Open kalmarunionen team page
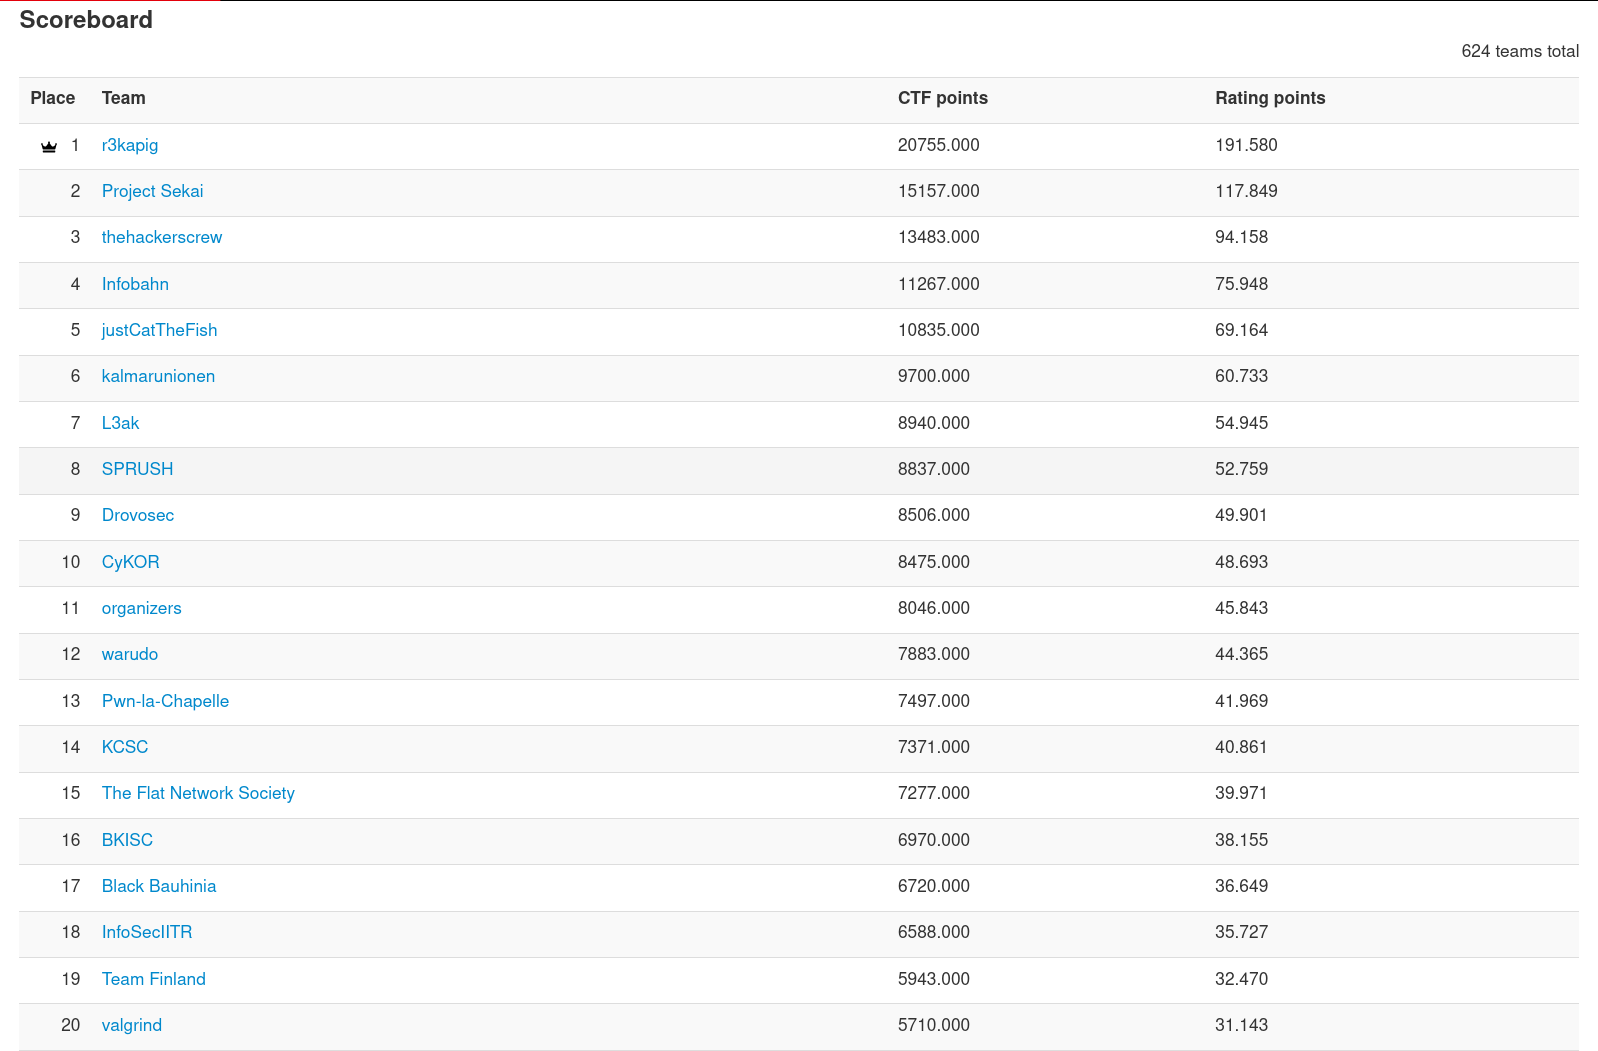Screen dimensions: 1598x1051 pyautogui.click(x=158, y=376)
